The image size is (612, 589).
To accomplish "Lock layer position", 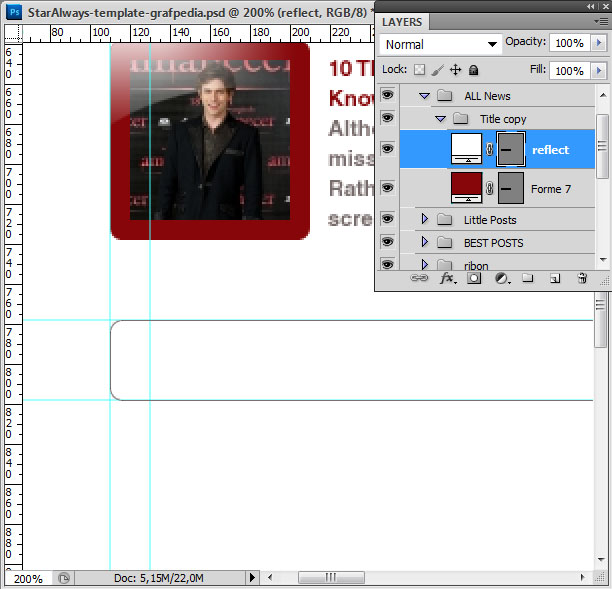I will [455, 70].
